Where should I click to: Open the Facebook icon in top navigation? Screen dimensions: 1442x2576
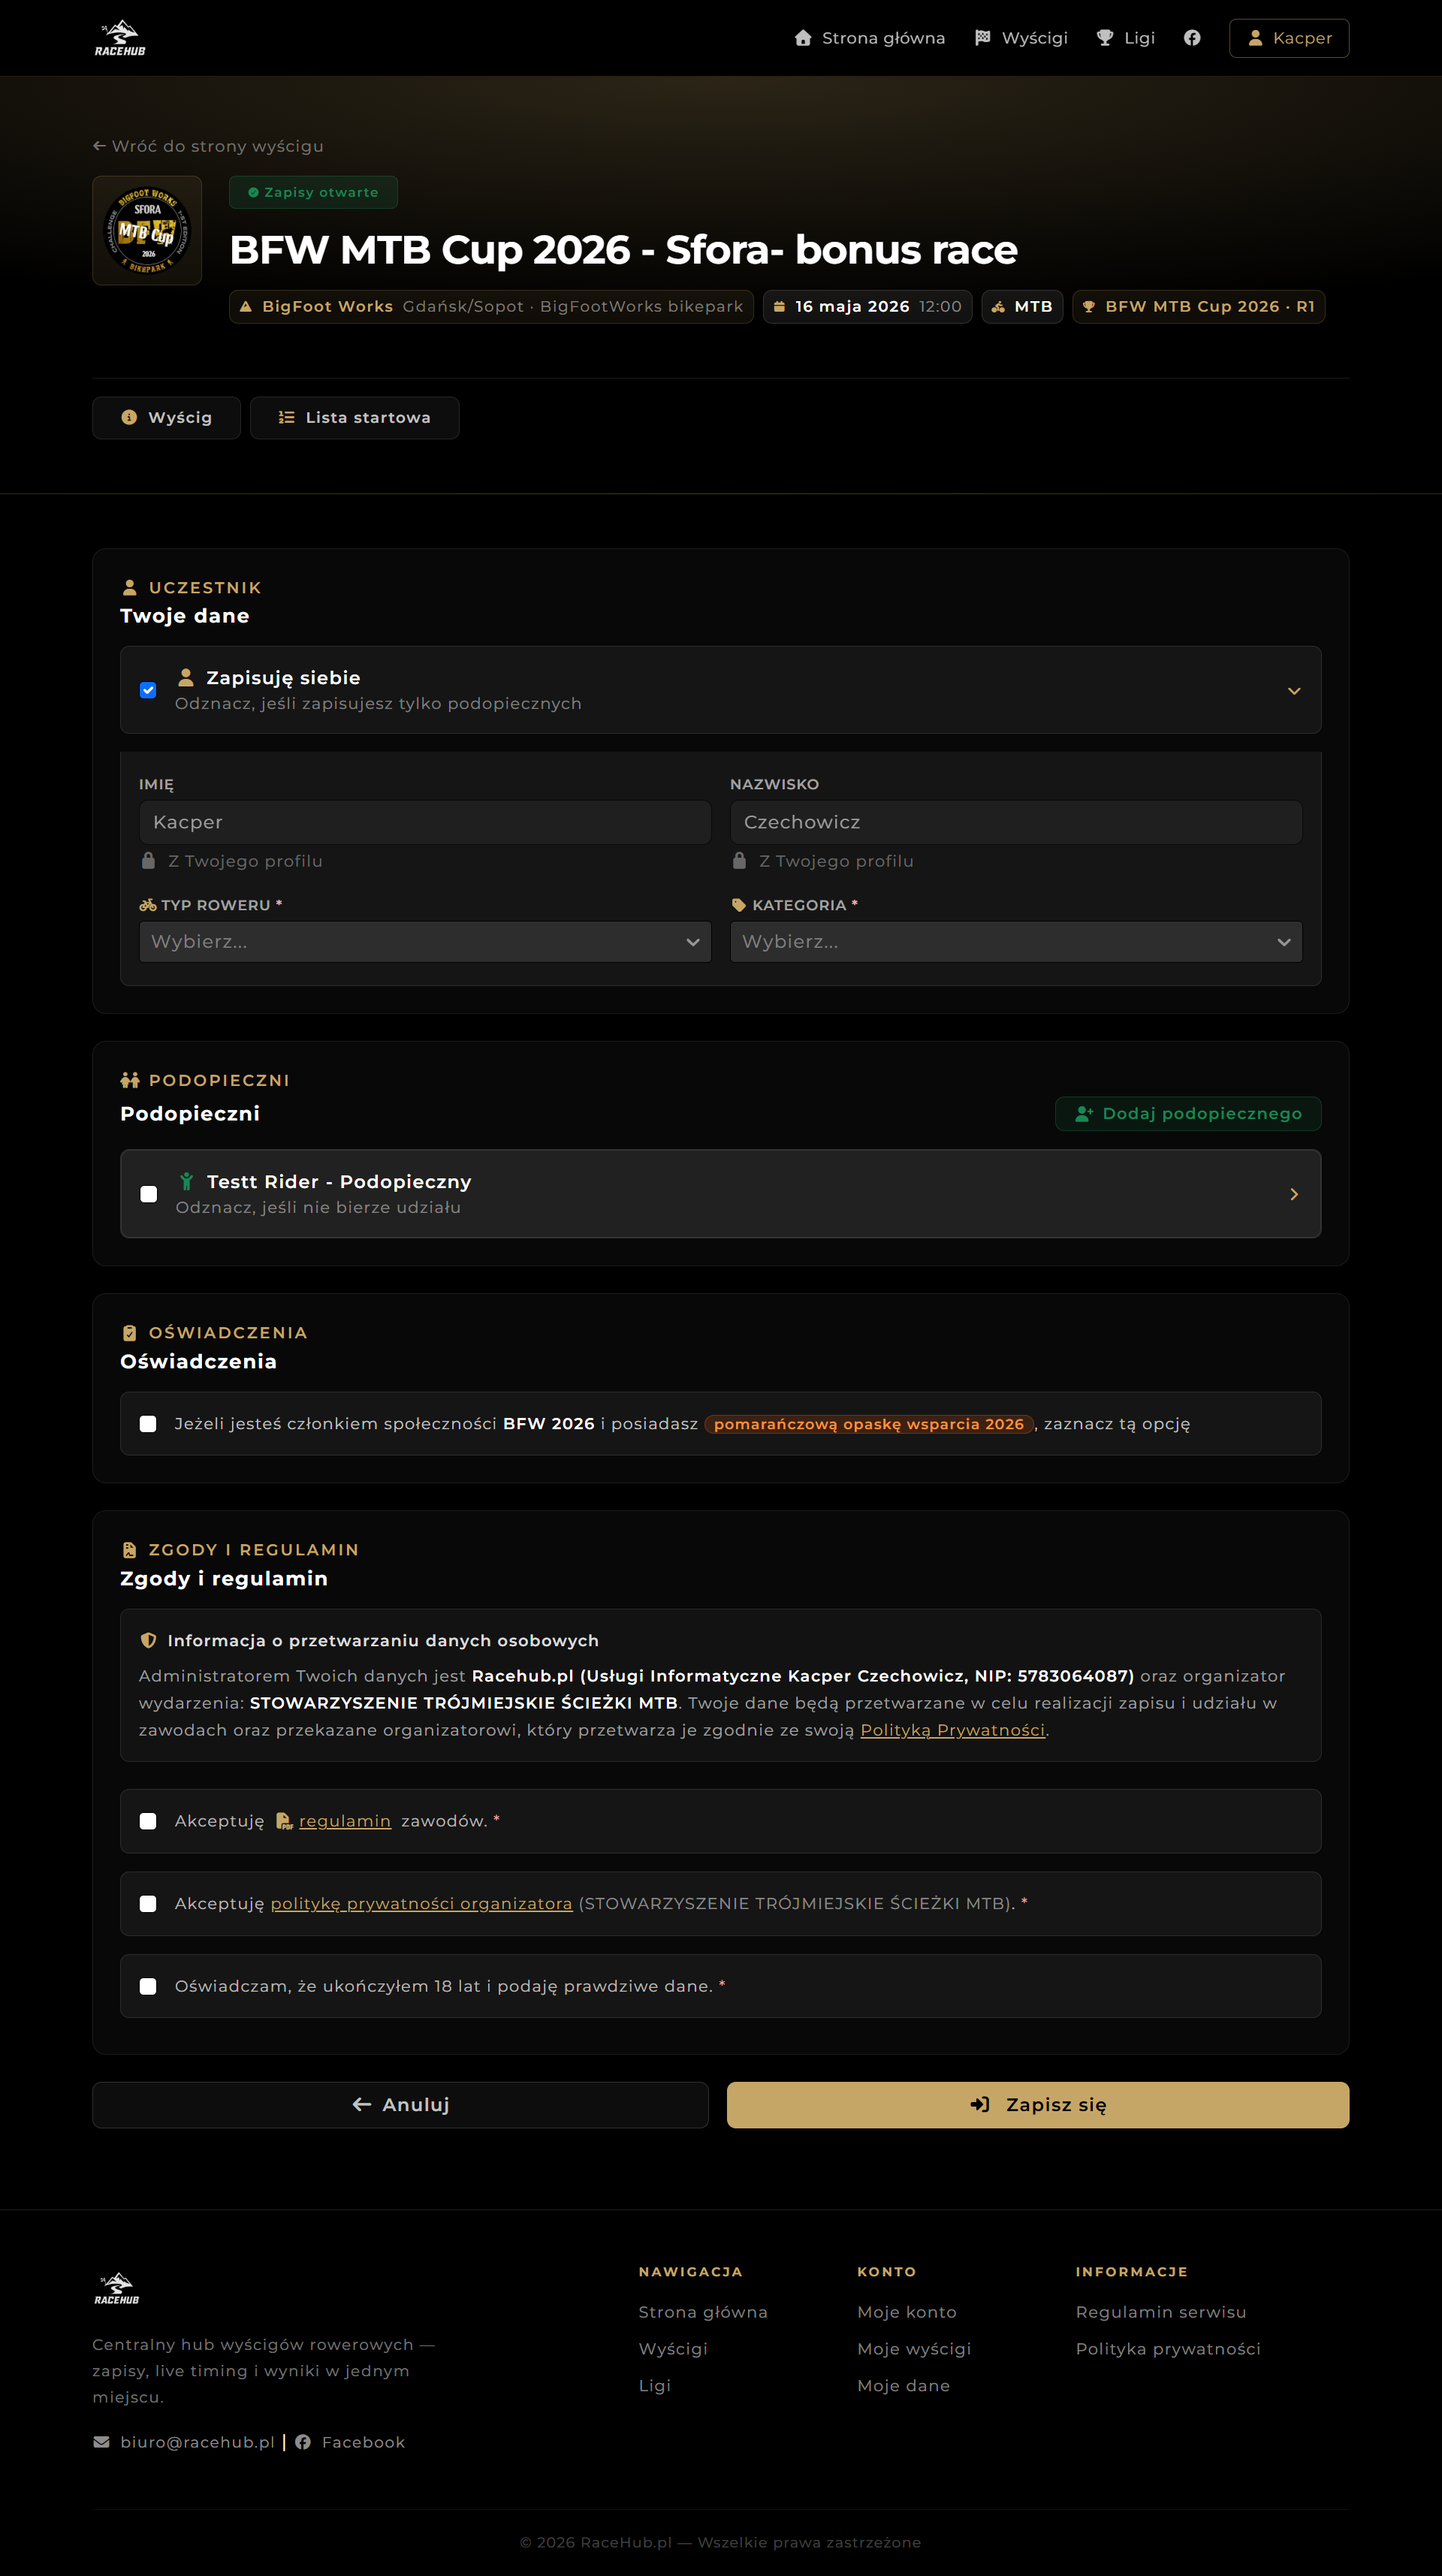coord(1192,38)
